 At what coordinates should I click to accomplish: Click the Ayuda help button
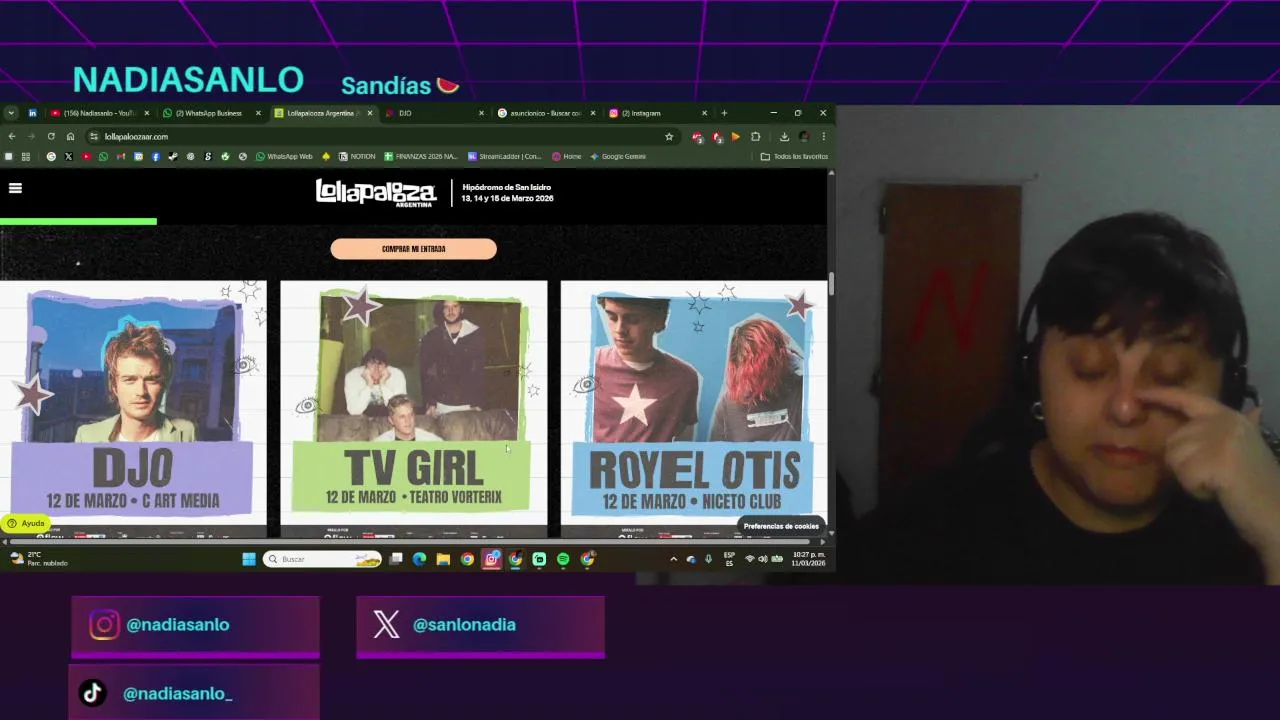pos(26,523)
